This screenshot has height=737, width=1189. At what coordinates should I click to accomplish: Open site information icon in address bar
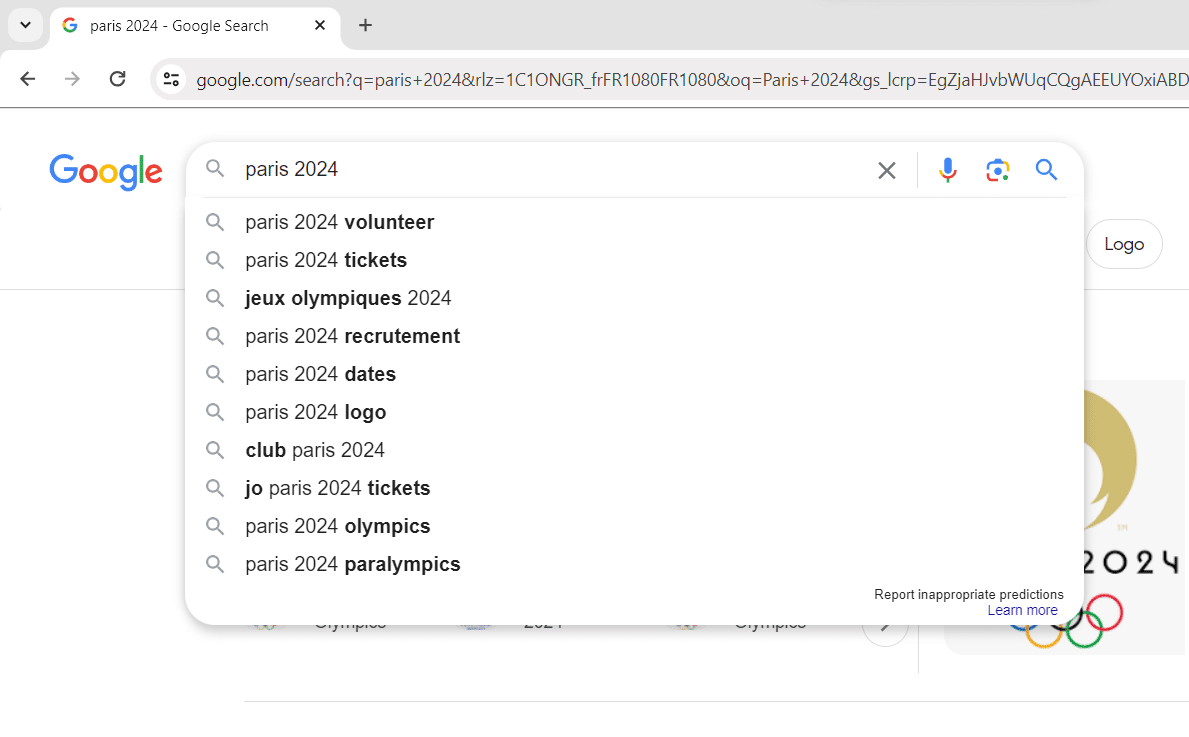click(x=172, y=80)
